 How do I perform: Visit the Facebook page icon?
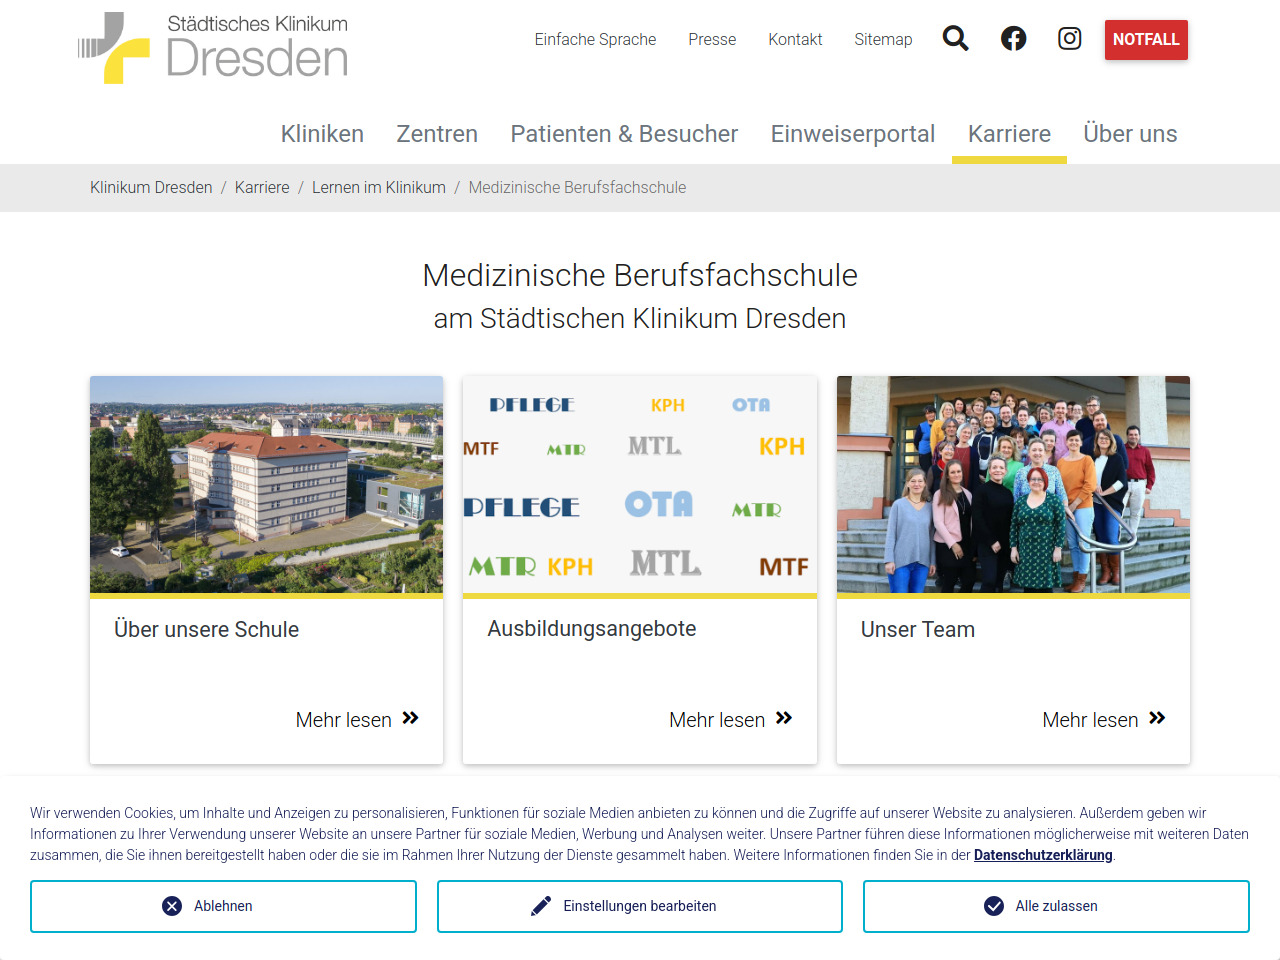[x=1013, y=39]
